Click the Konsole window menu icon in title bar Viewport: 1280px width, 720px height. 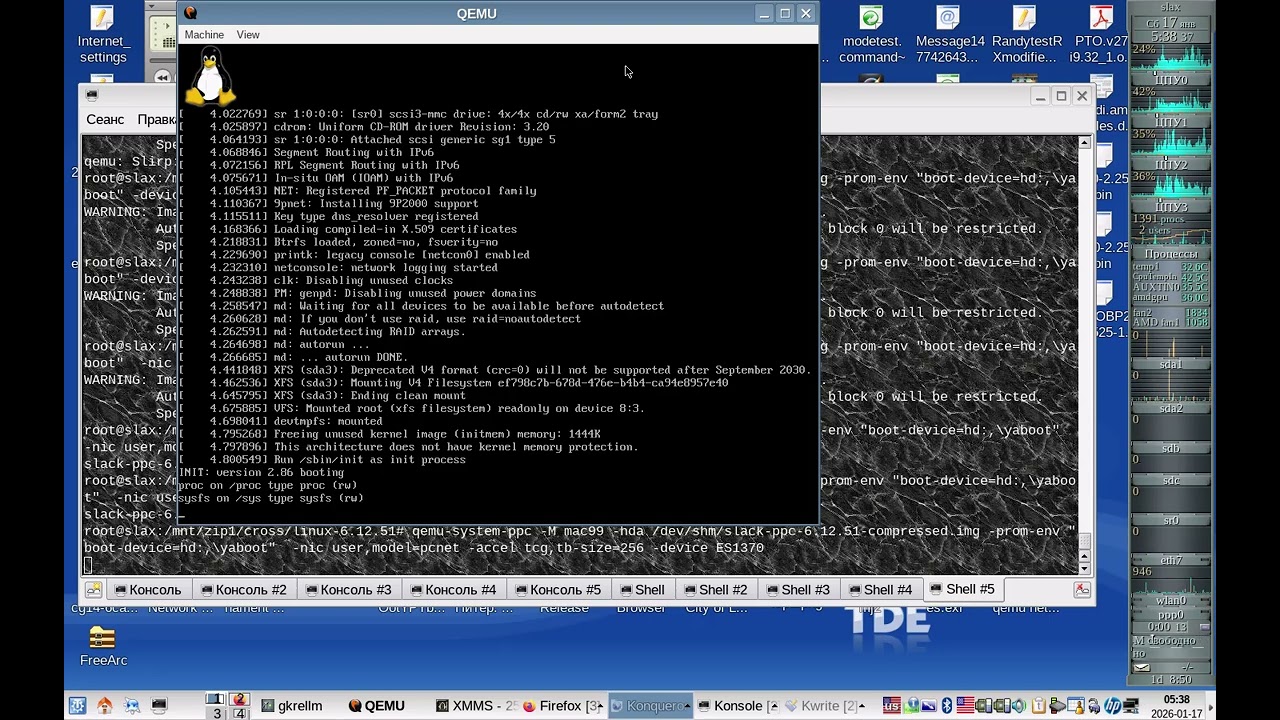(92, 95)
